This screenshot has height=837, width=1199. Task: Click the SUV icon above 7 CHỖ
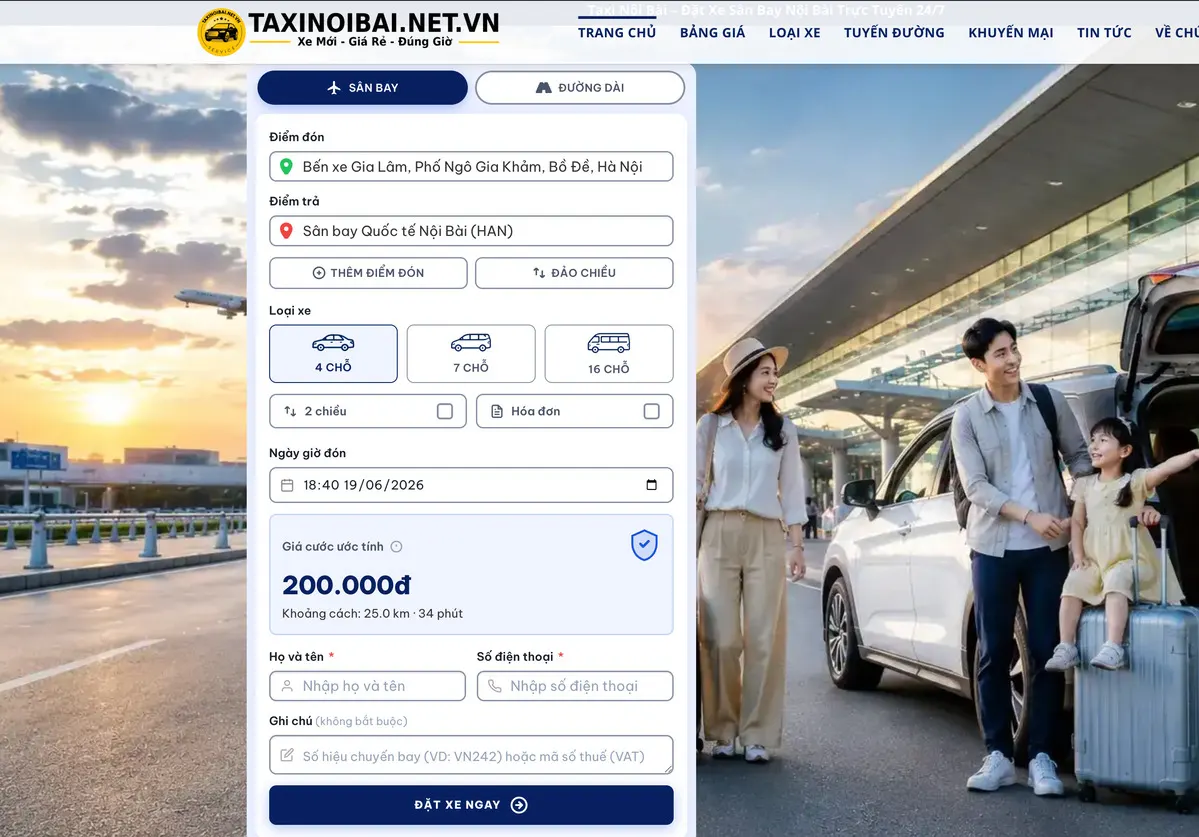pyautogui.click(x=471, y=342)
